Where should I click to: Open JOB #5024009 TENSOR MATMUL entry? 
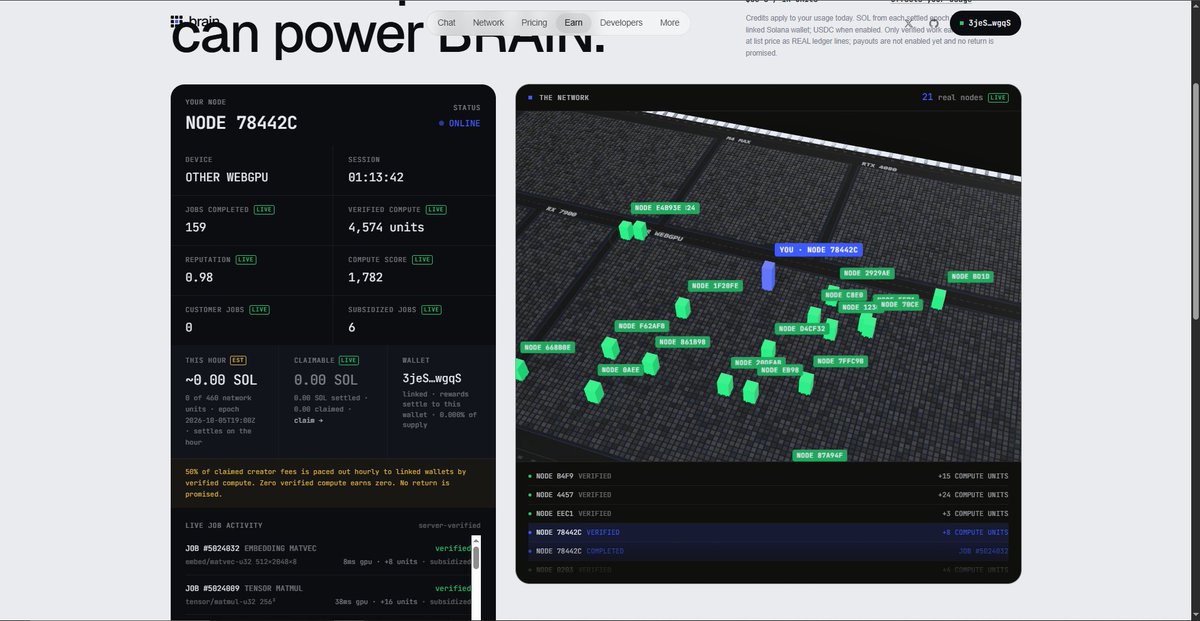pos(327,596)
